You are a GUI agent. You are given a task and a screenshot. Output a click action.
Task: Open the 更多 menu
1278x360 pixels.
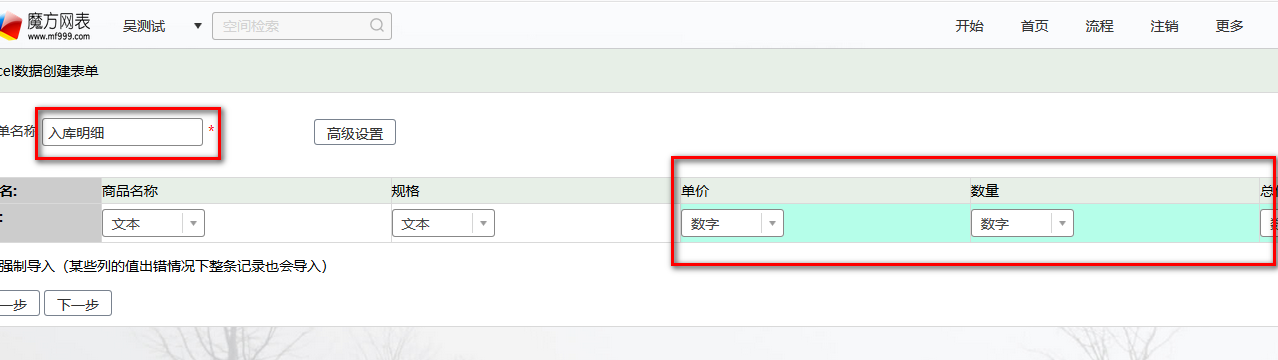click(x=1230, y=26)
